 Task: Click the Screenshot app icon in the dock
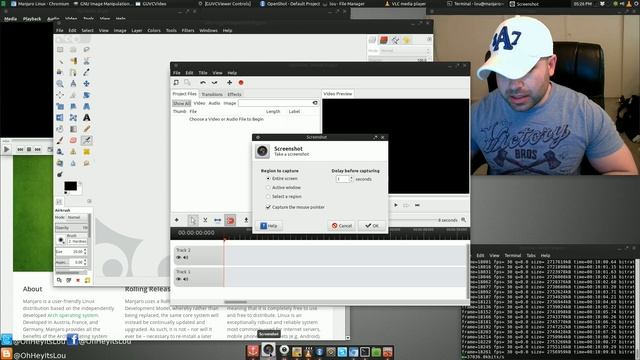pyautogui.click(x=268, y=350)
